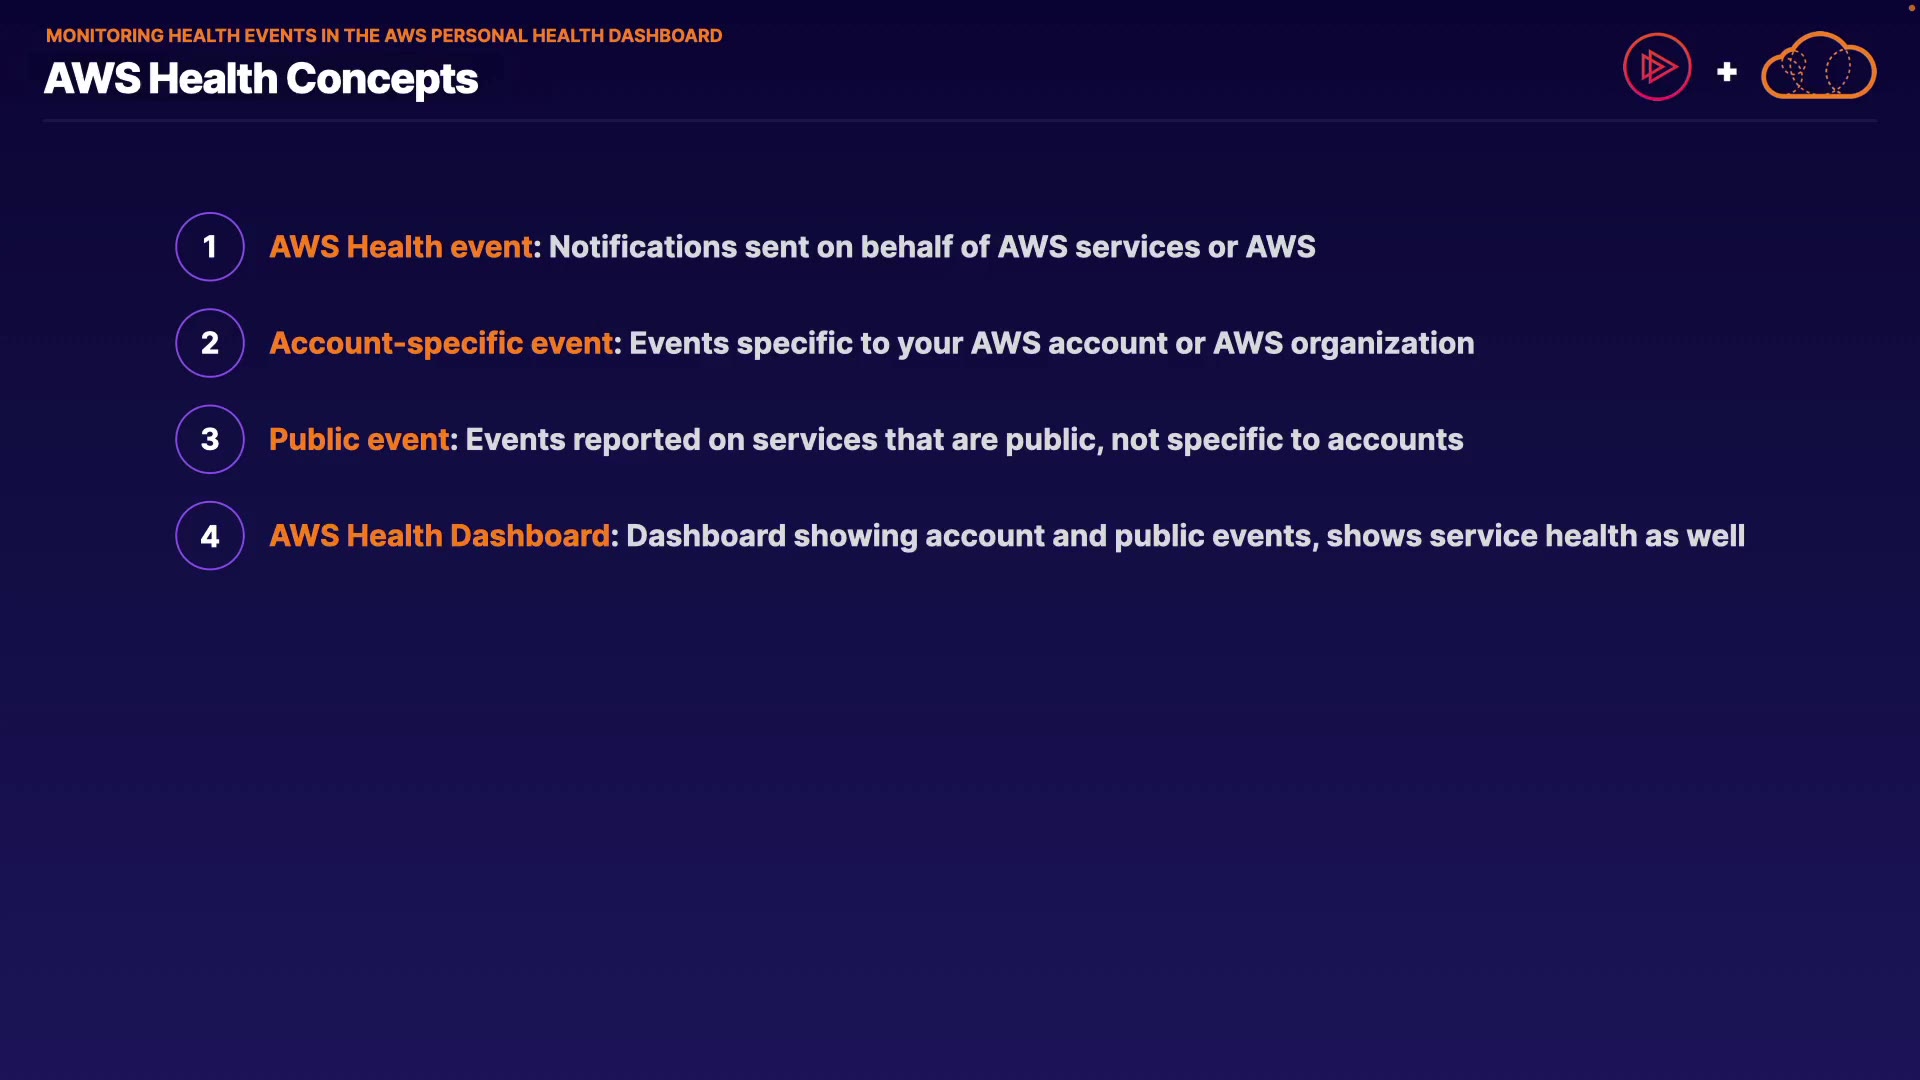Click the 'Dashboard showing account and public events' text
The height and width of the screenshot is (1080, 1920).
(968, 536)
